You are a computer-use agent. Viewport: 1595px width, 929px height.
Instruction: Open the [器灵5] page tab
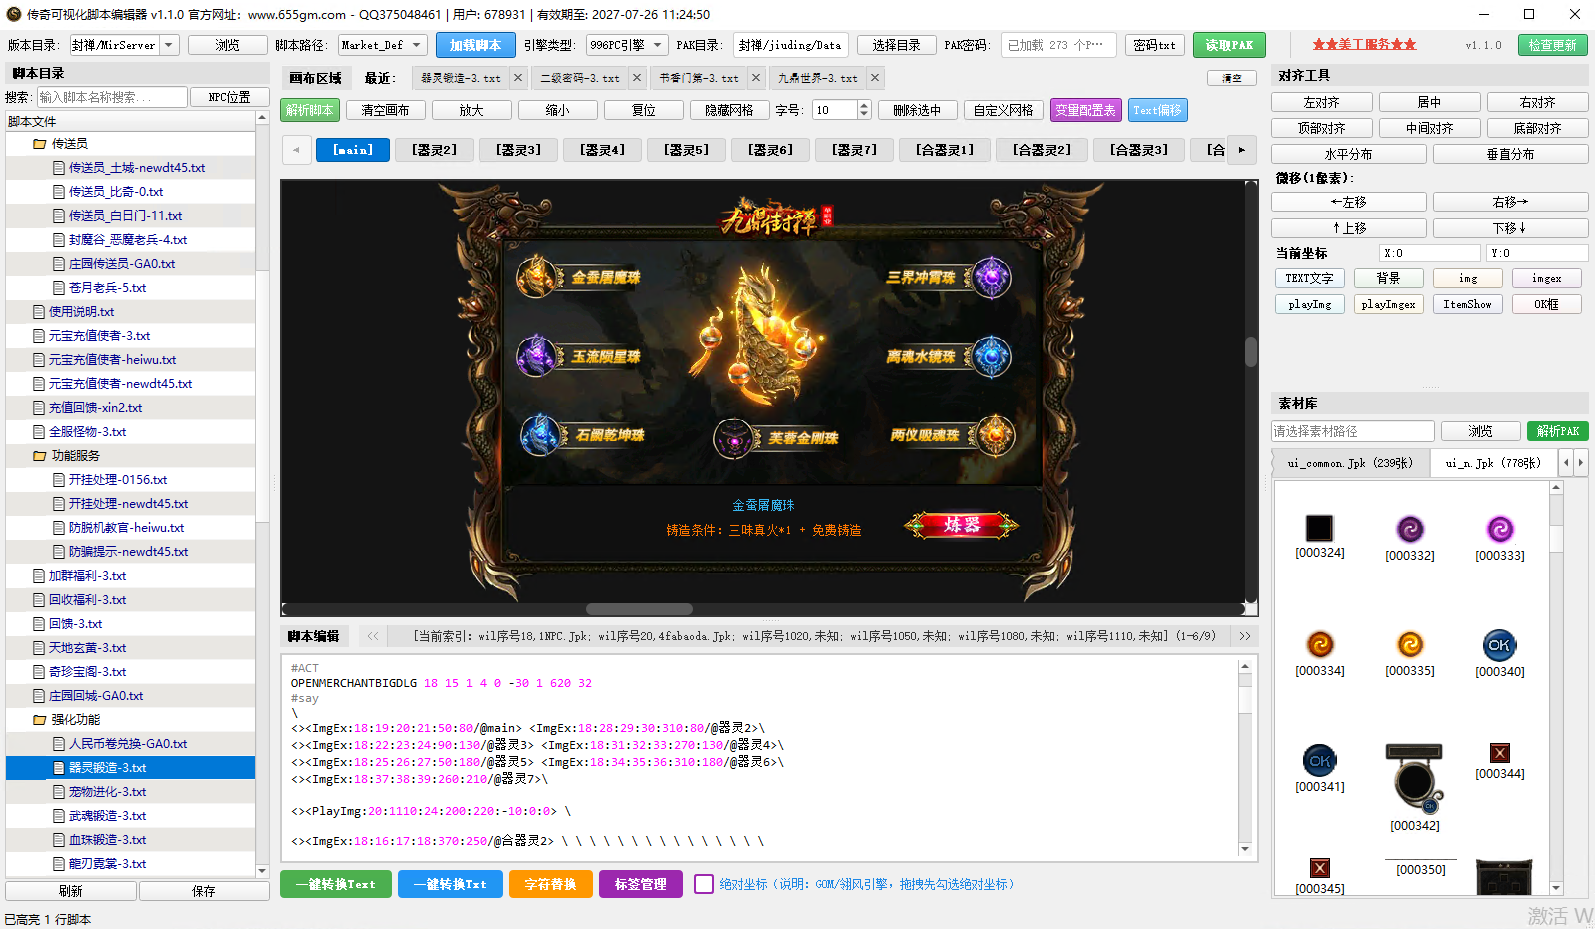687,150
